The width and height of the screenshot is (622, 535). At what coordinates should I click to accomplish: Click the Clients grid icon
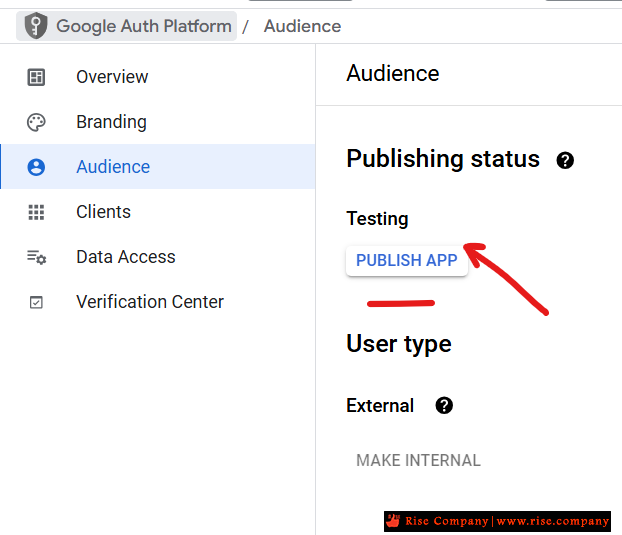coord(36,212)
